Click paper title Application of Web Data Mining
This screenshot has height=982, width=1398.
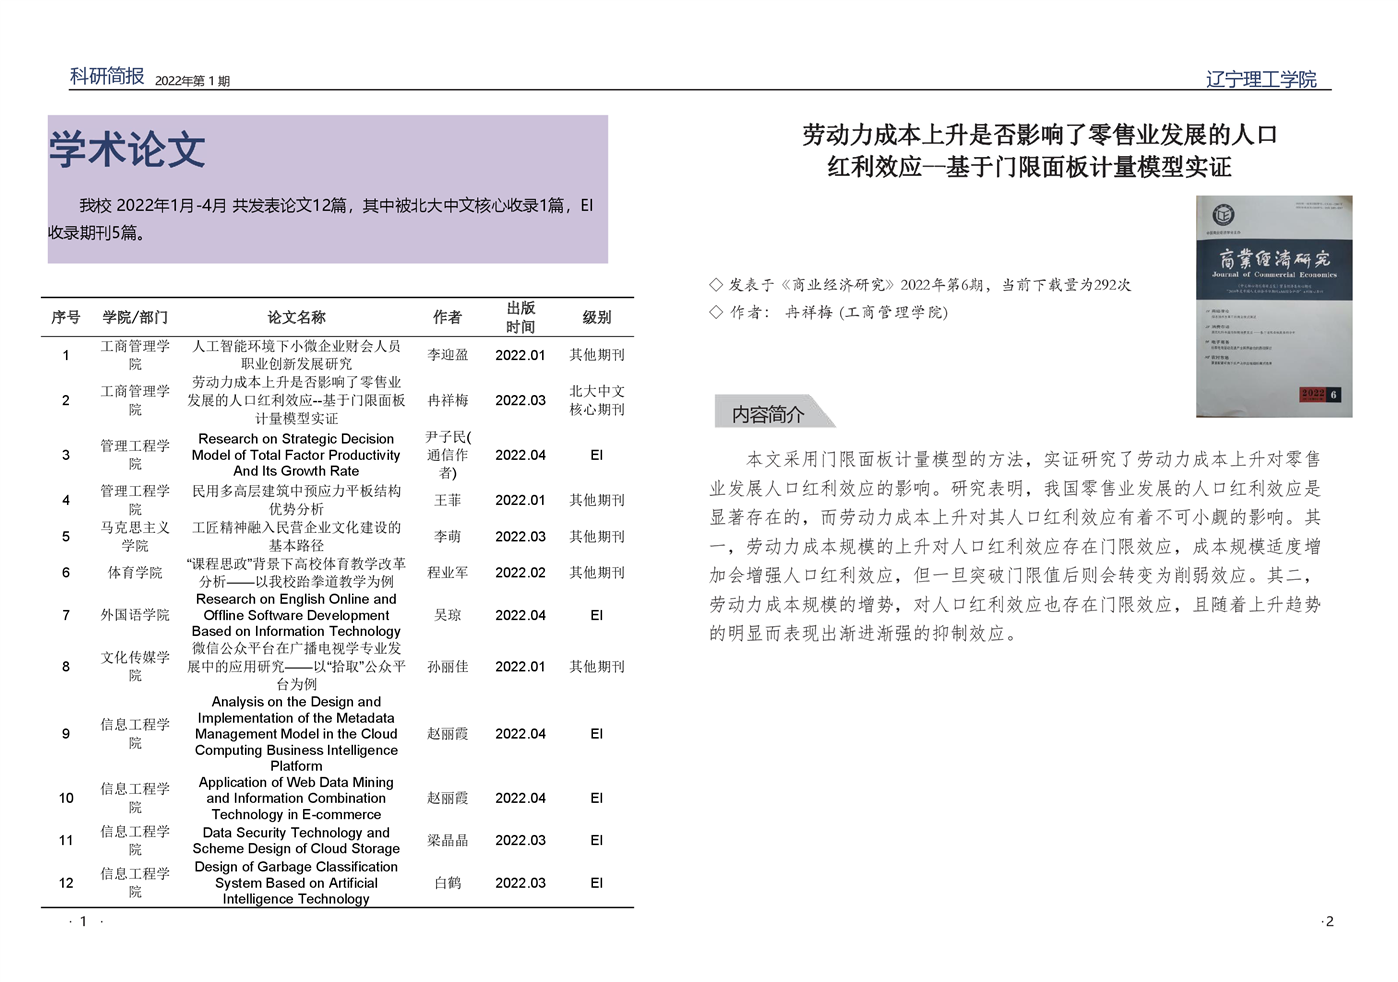point(296,798)
